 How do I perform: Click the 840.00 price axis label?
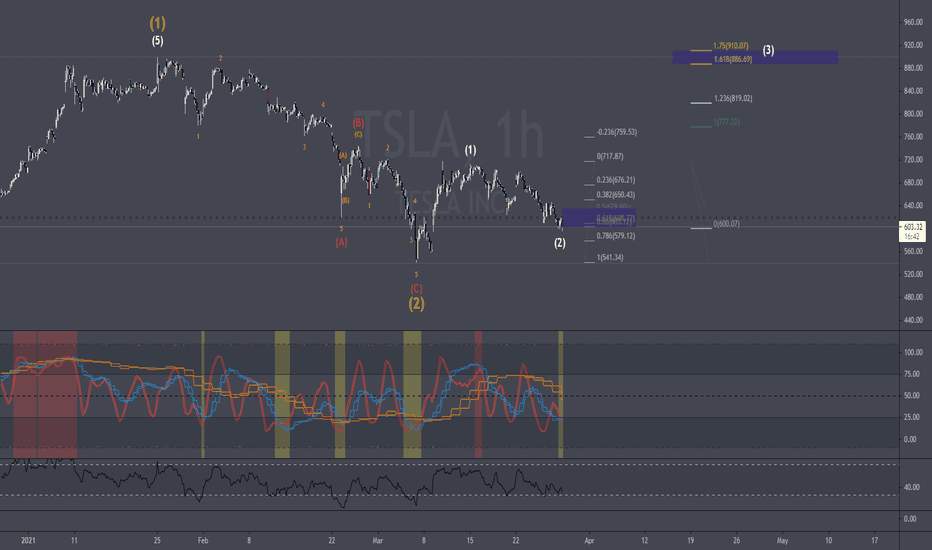point(913,91)
